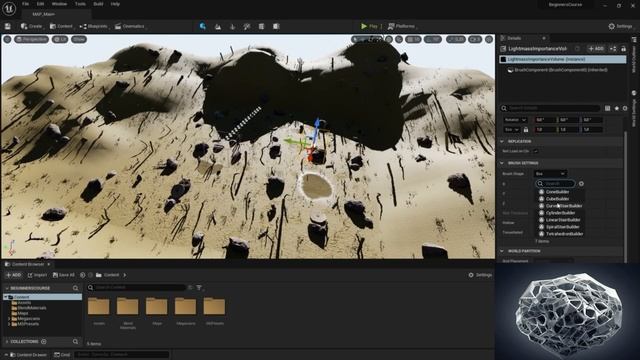Open the Content button in toolbar

[61, 26]
